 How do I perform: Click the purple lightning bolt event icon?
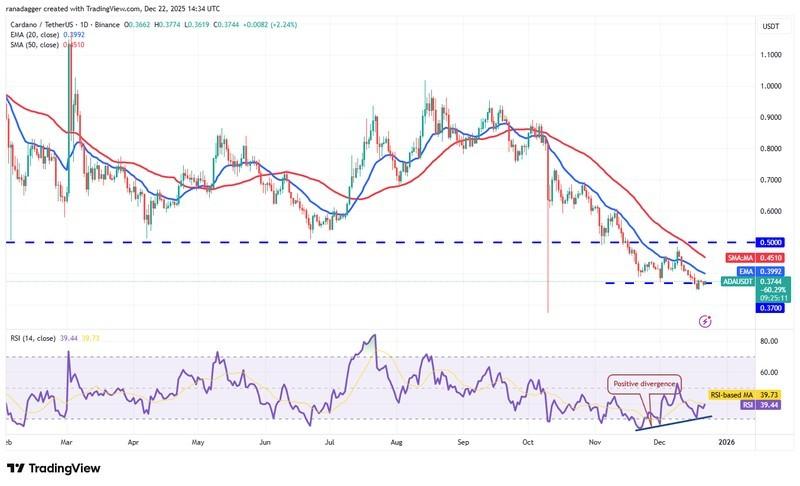click(x=705, y=321)
